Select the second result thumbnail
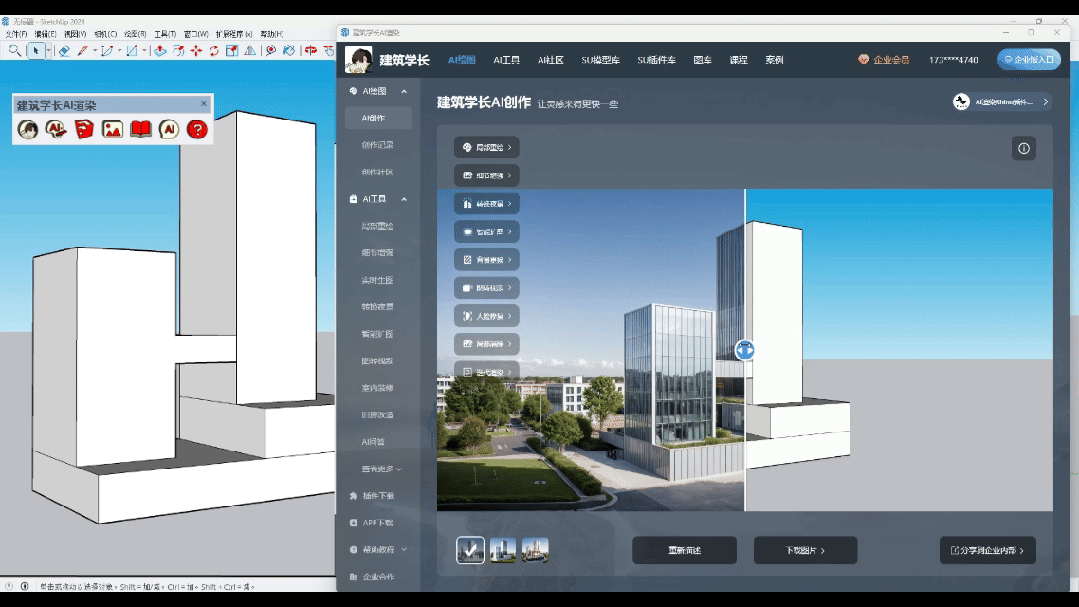1079x607 pixels. pyautogui.click(x=503, y=550)
